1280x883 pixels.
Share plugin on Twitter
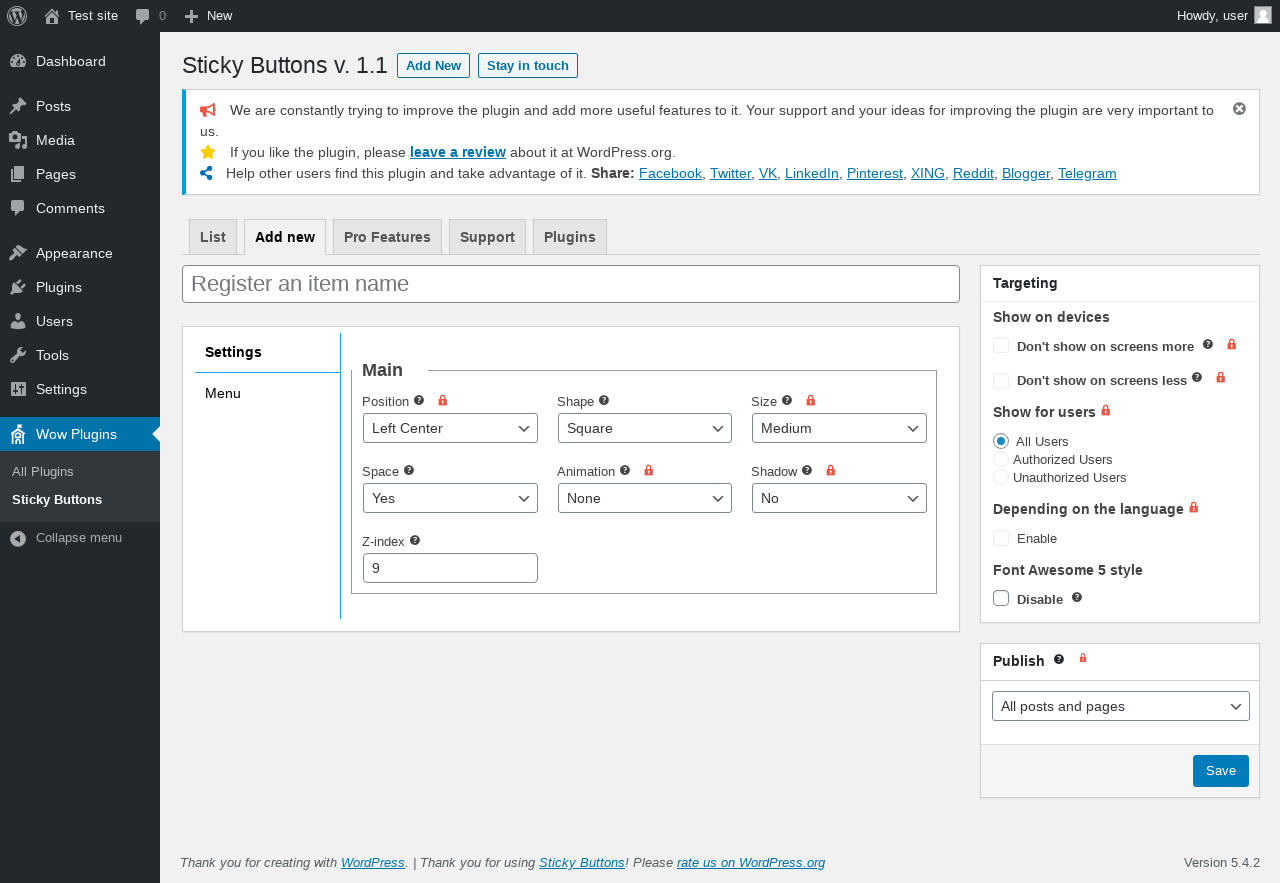click(730, 173)
